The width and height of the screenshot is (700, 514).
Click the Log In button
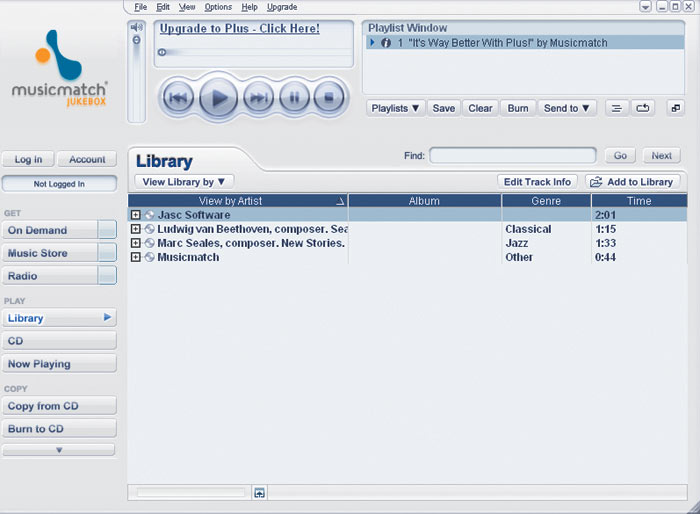28,159
